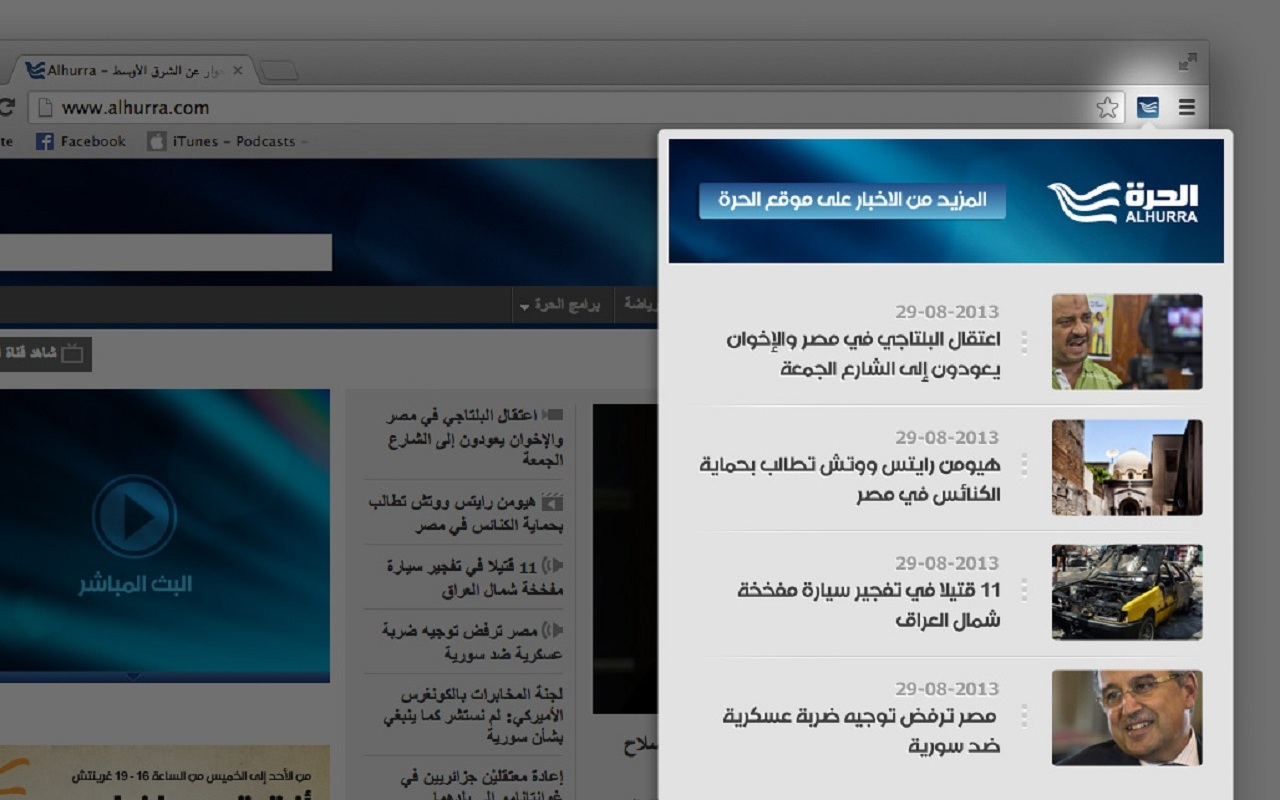
Task: Open webpage list item 'اعتقال البلتاجي'
Action: click(x=475, y=437)
